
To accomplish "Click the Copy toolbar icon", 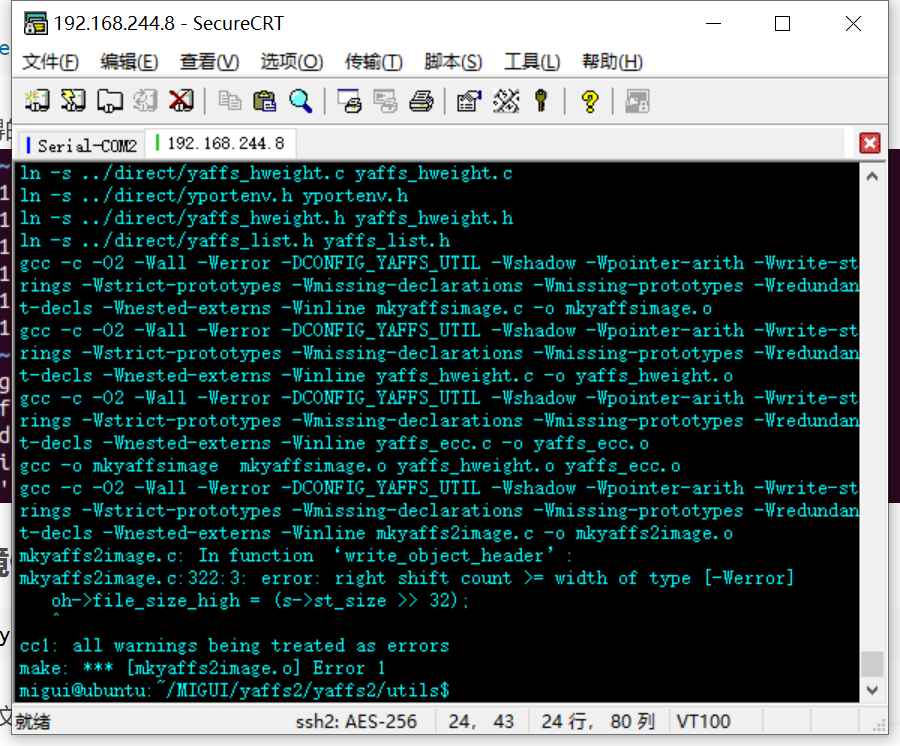I will [x=230, y=101].
